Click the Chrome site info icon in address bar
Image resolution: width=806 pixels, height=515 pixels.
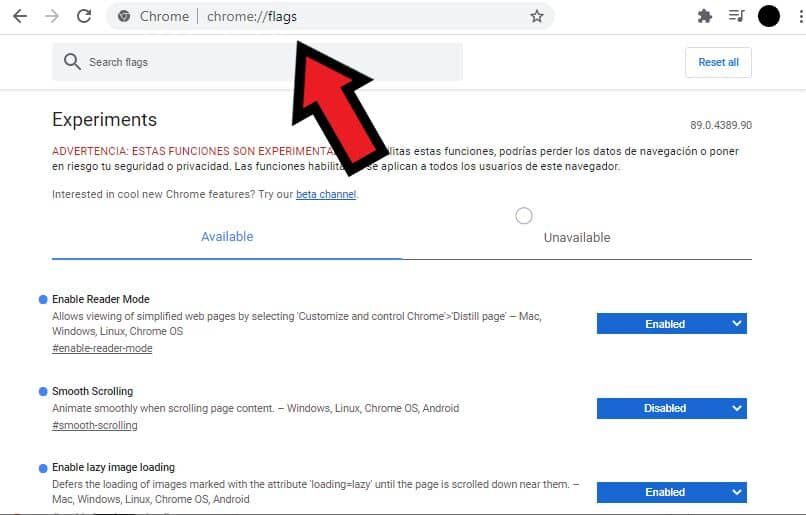(x=124, y=16)
